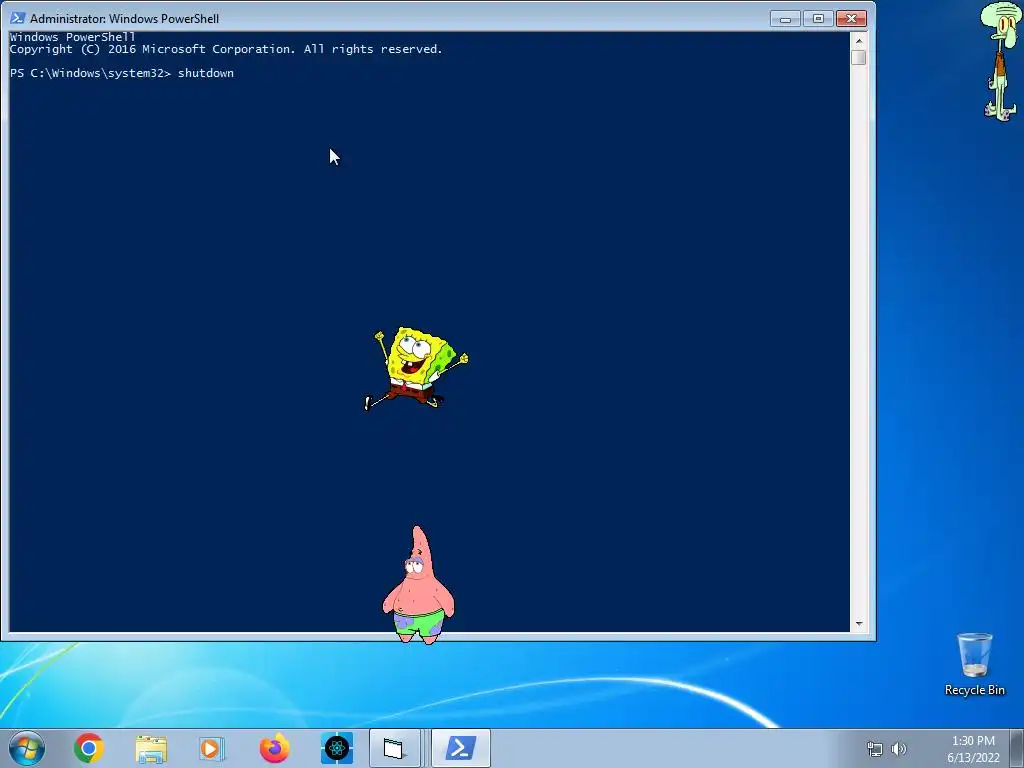Viewport: 1024px width, 768px height.
Task: Open the Windows Start menu orb
Action: pyautogui.click(x=27, y=748)
